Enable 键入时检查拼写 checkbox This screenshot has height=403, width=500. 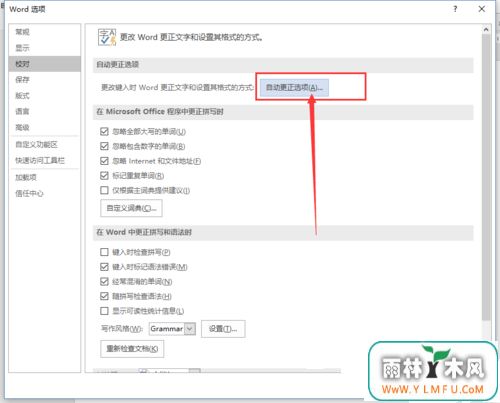[104, 252]
